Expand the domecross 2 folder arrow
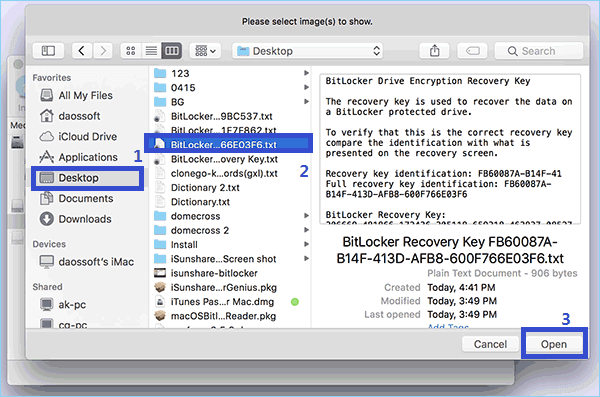This screenshot has height=397, width=600. coord(306,230)
